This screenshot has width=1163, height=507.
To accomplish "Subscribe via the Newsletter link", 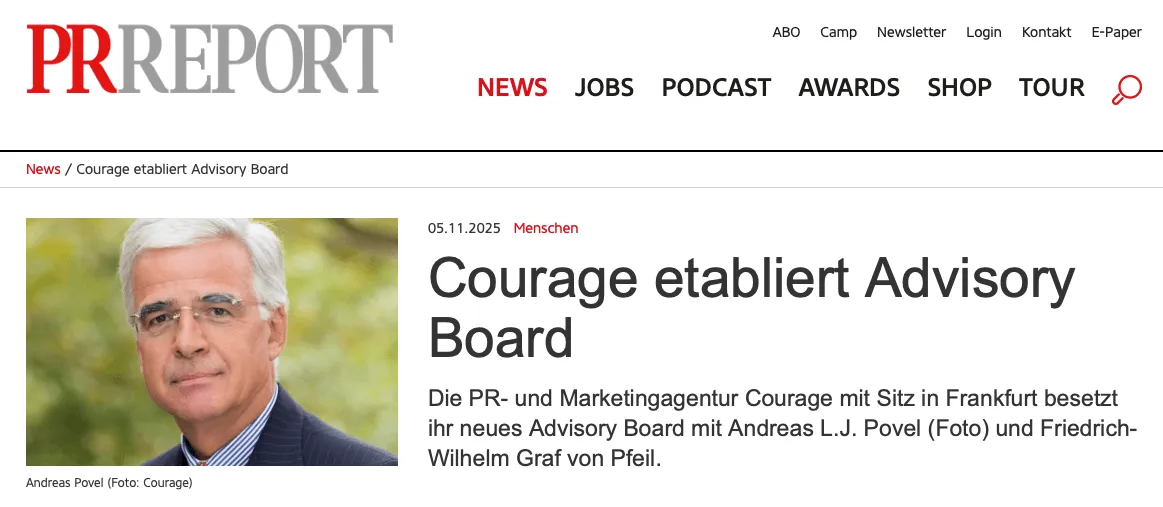I will coord(911,32).
